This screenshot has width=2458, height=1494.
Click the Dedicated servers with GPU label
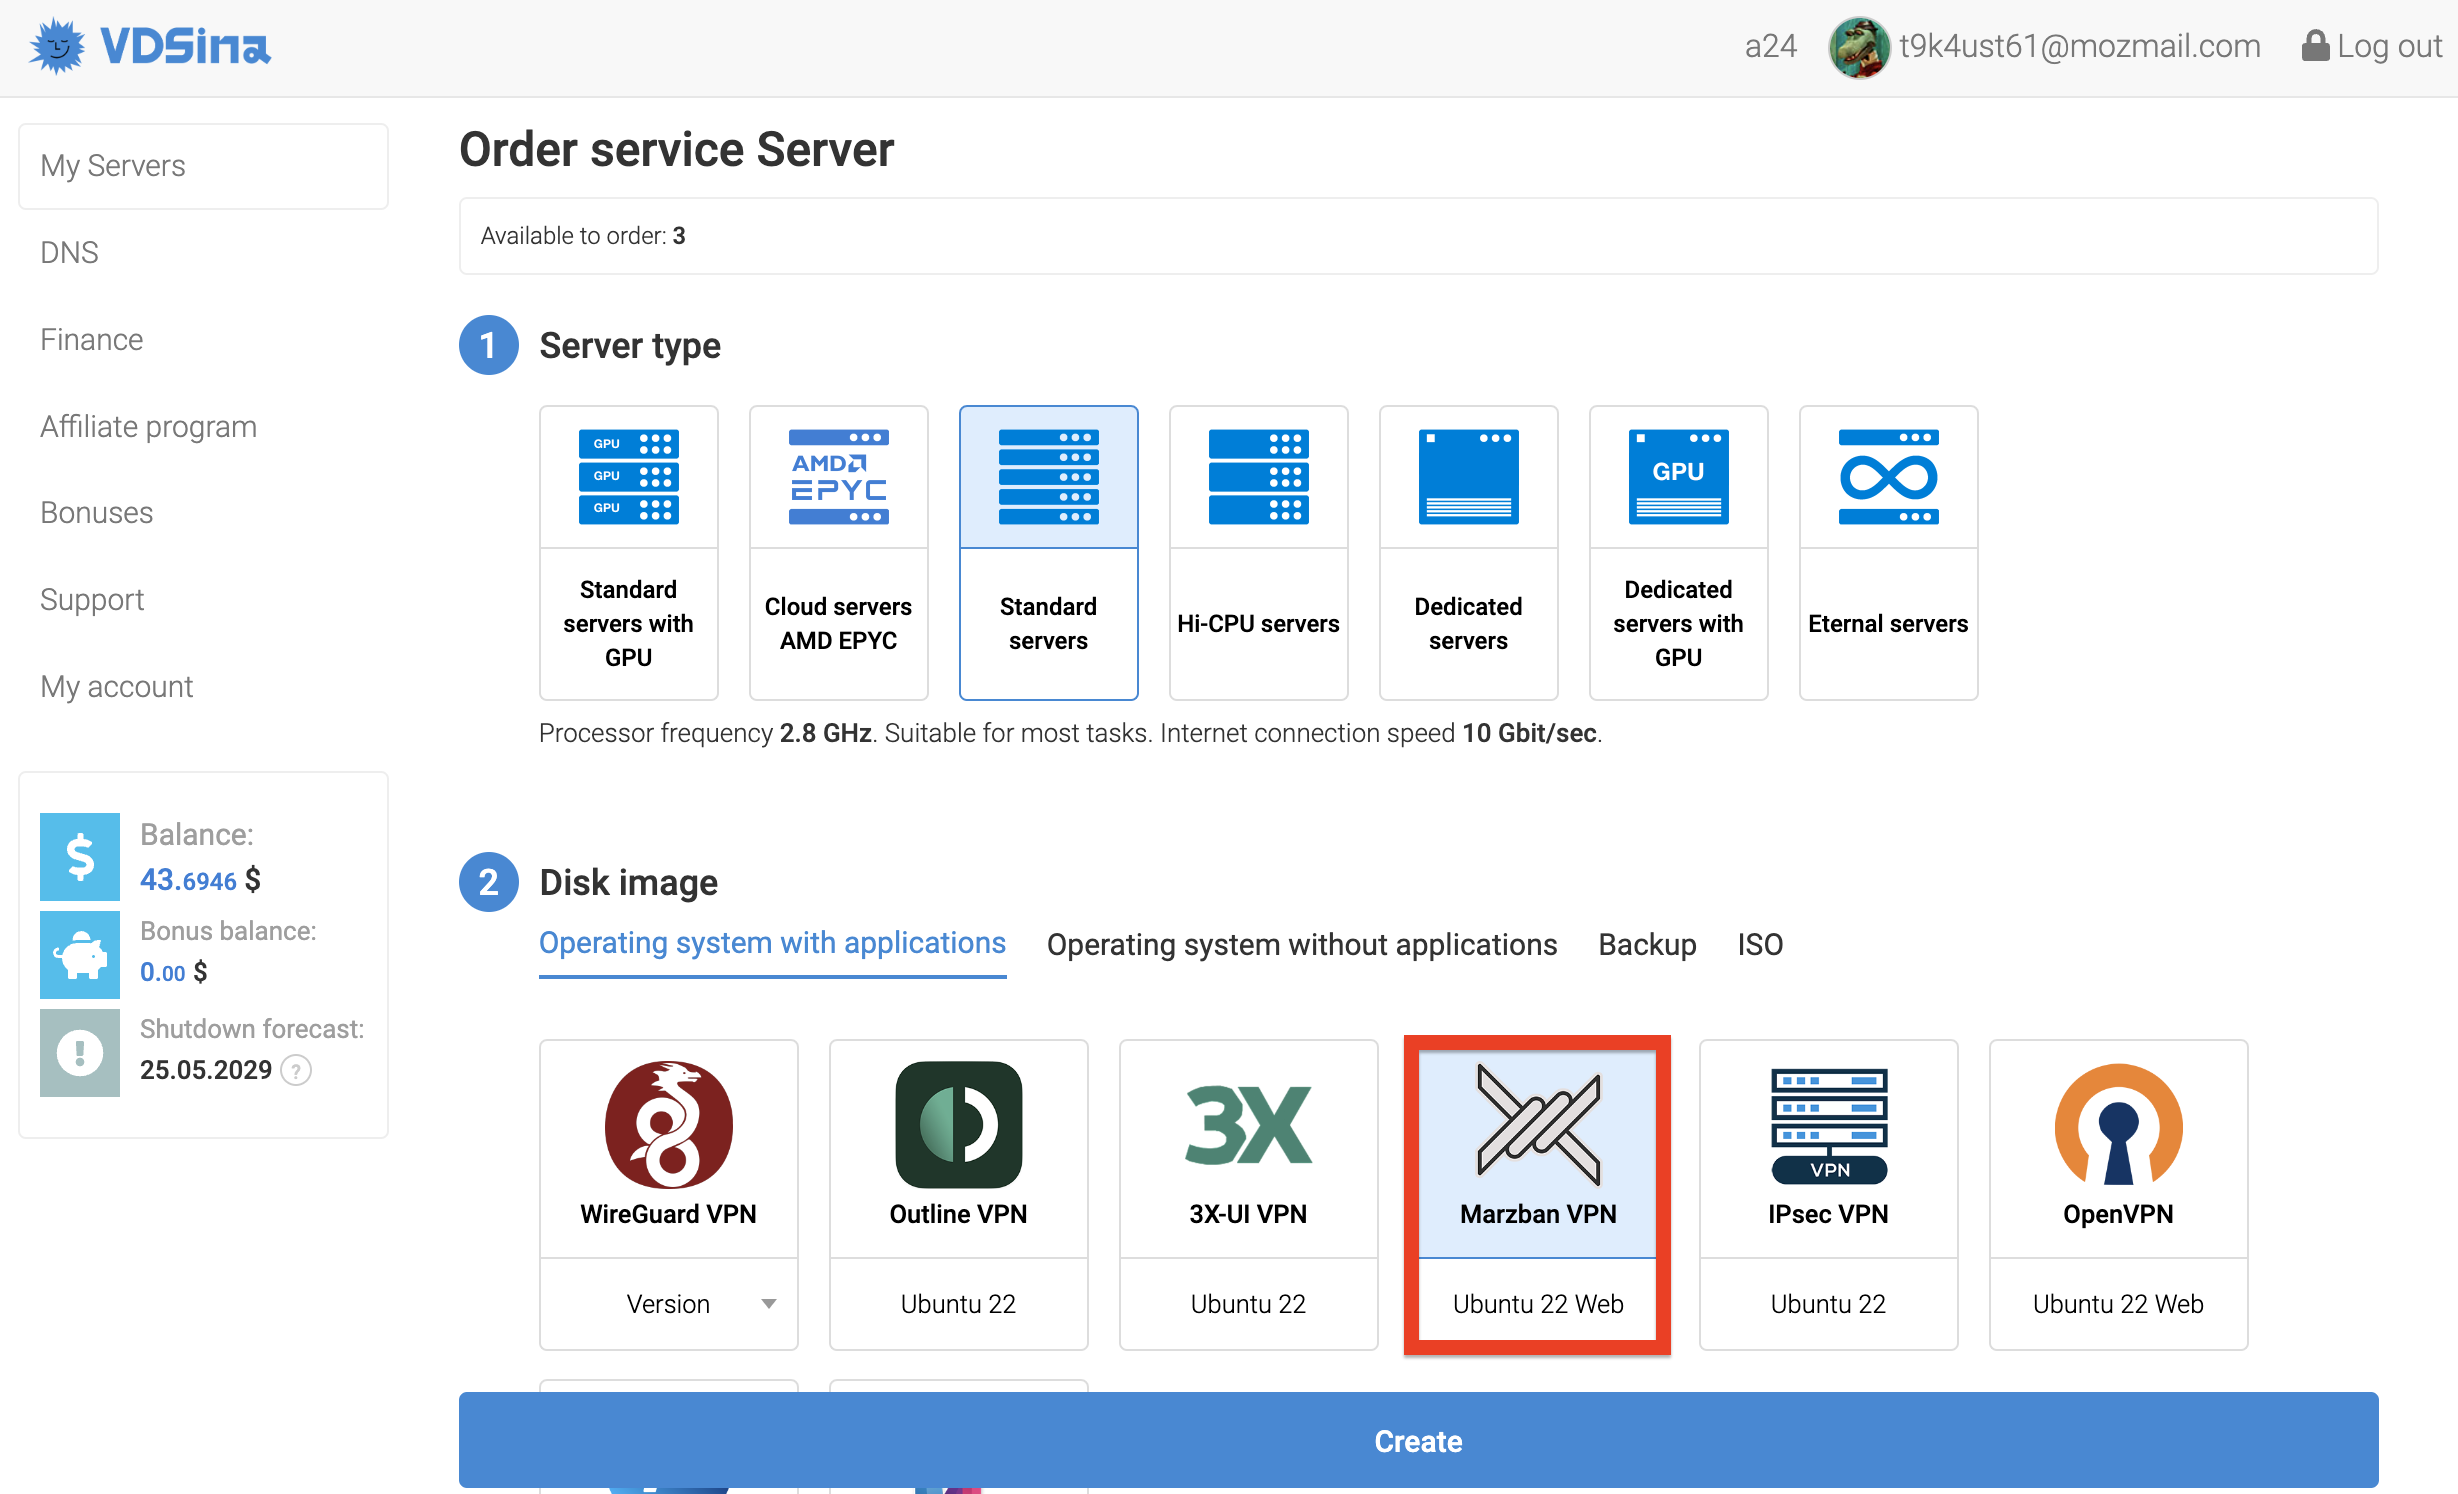(1678, 623)
